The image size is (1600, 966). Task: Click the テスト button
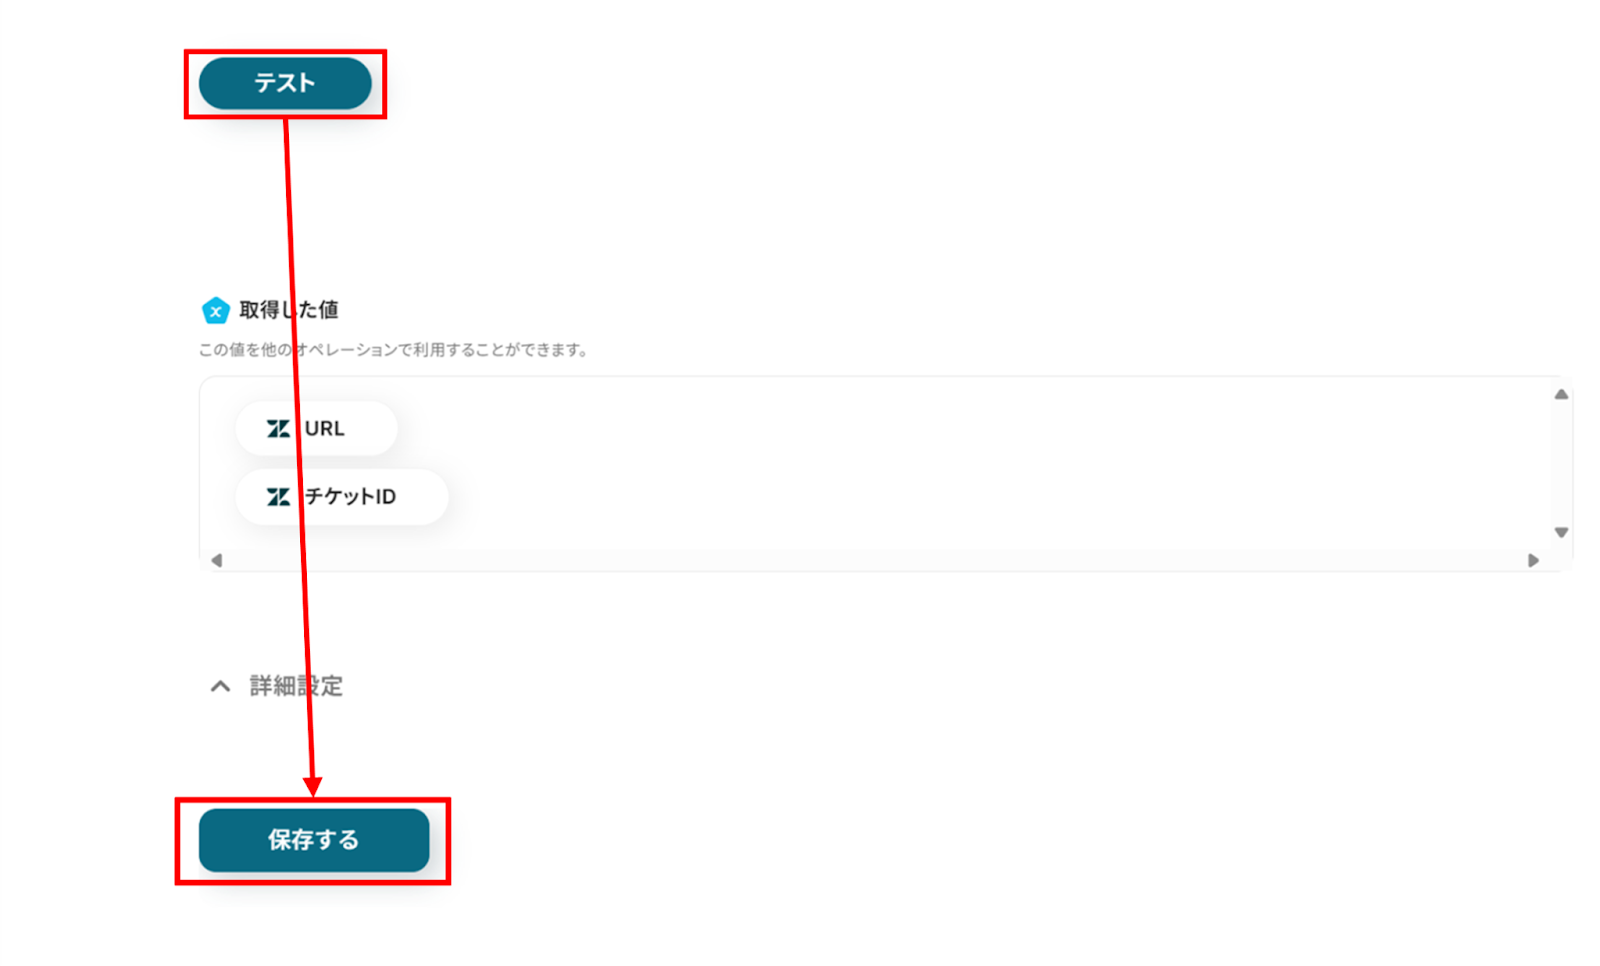point(285,83)
